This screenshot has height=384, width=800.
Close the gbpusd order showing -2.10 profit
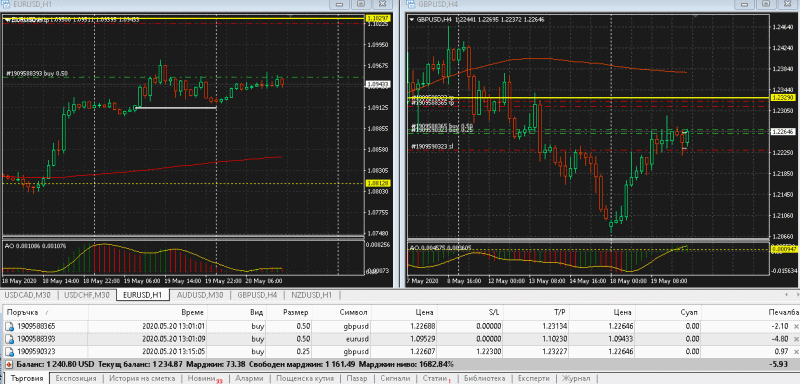(x=795, y=326)
